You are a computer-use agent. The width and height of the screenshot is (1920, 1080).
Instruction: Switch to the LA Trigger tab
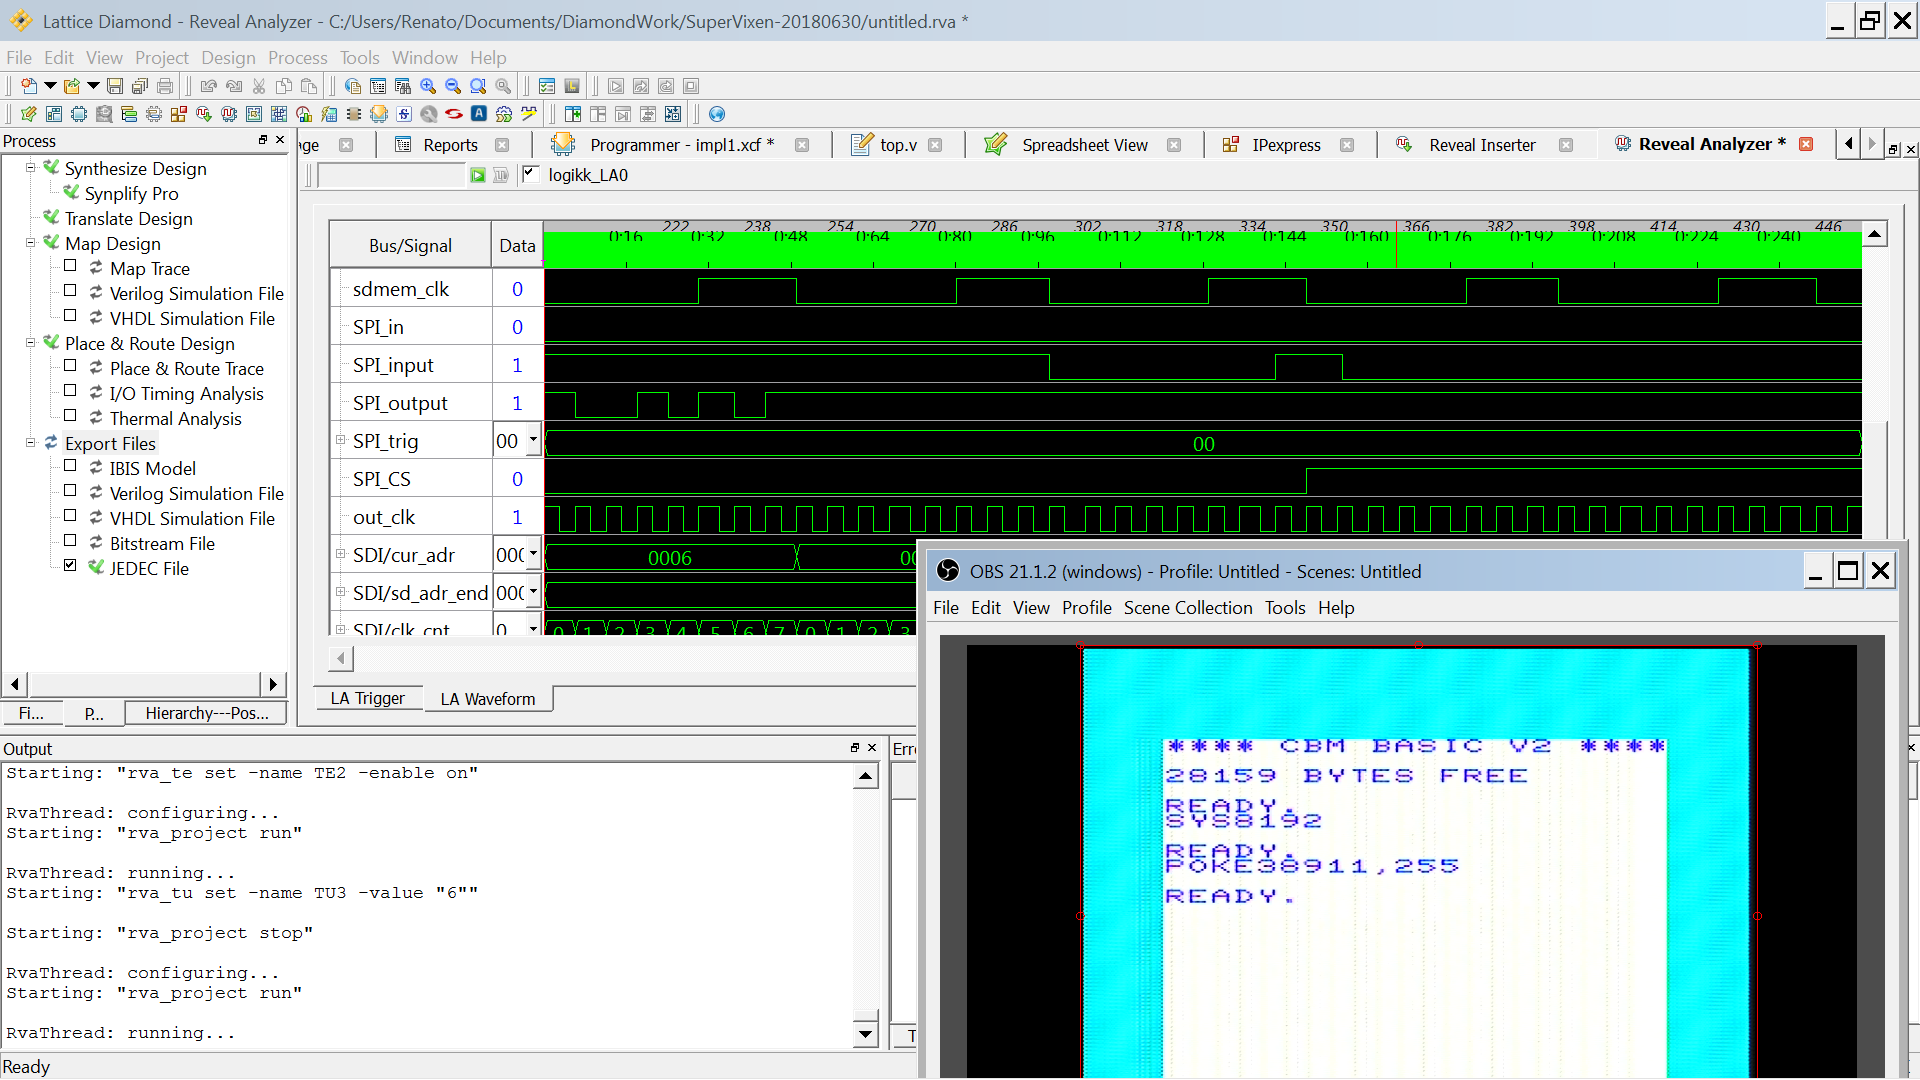click(x=367, y=698)
